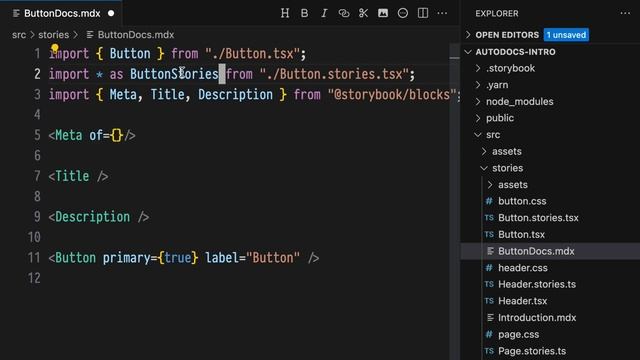Click 'Meta' import name on line 3
This screenshot has width=640, height=360.
123,94
